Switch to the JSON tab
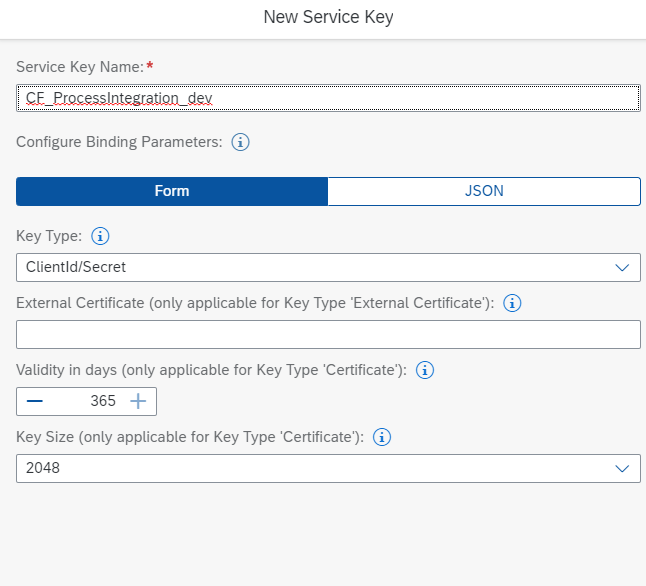The image size is (646, 586). (484, 191)
